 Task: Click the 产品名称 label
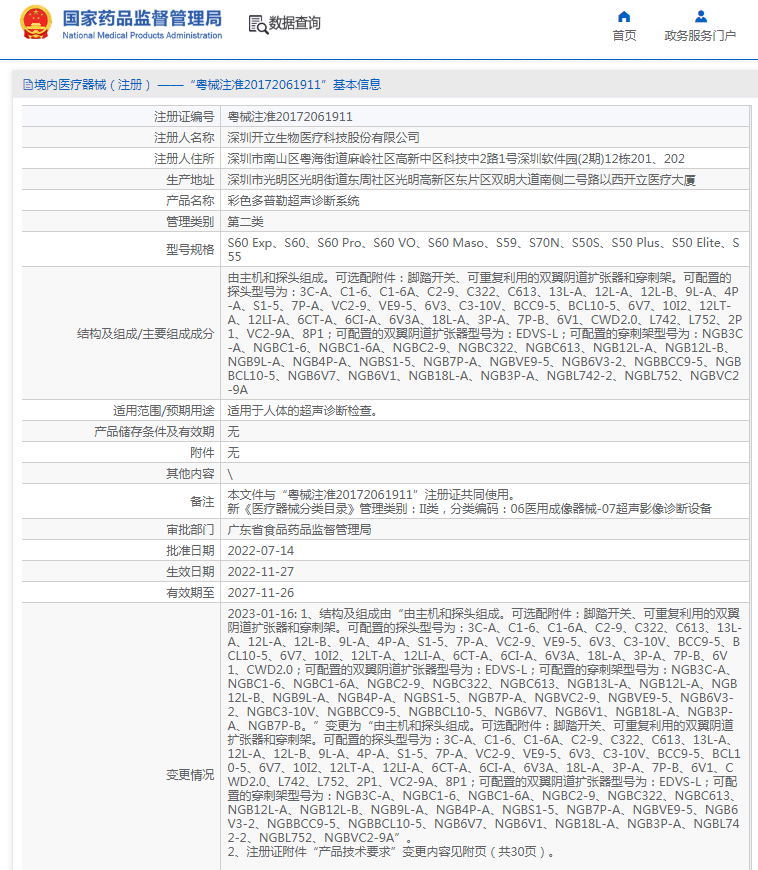(x=190, y=201)
